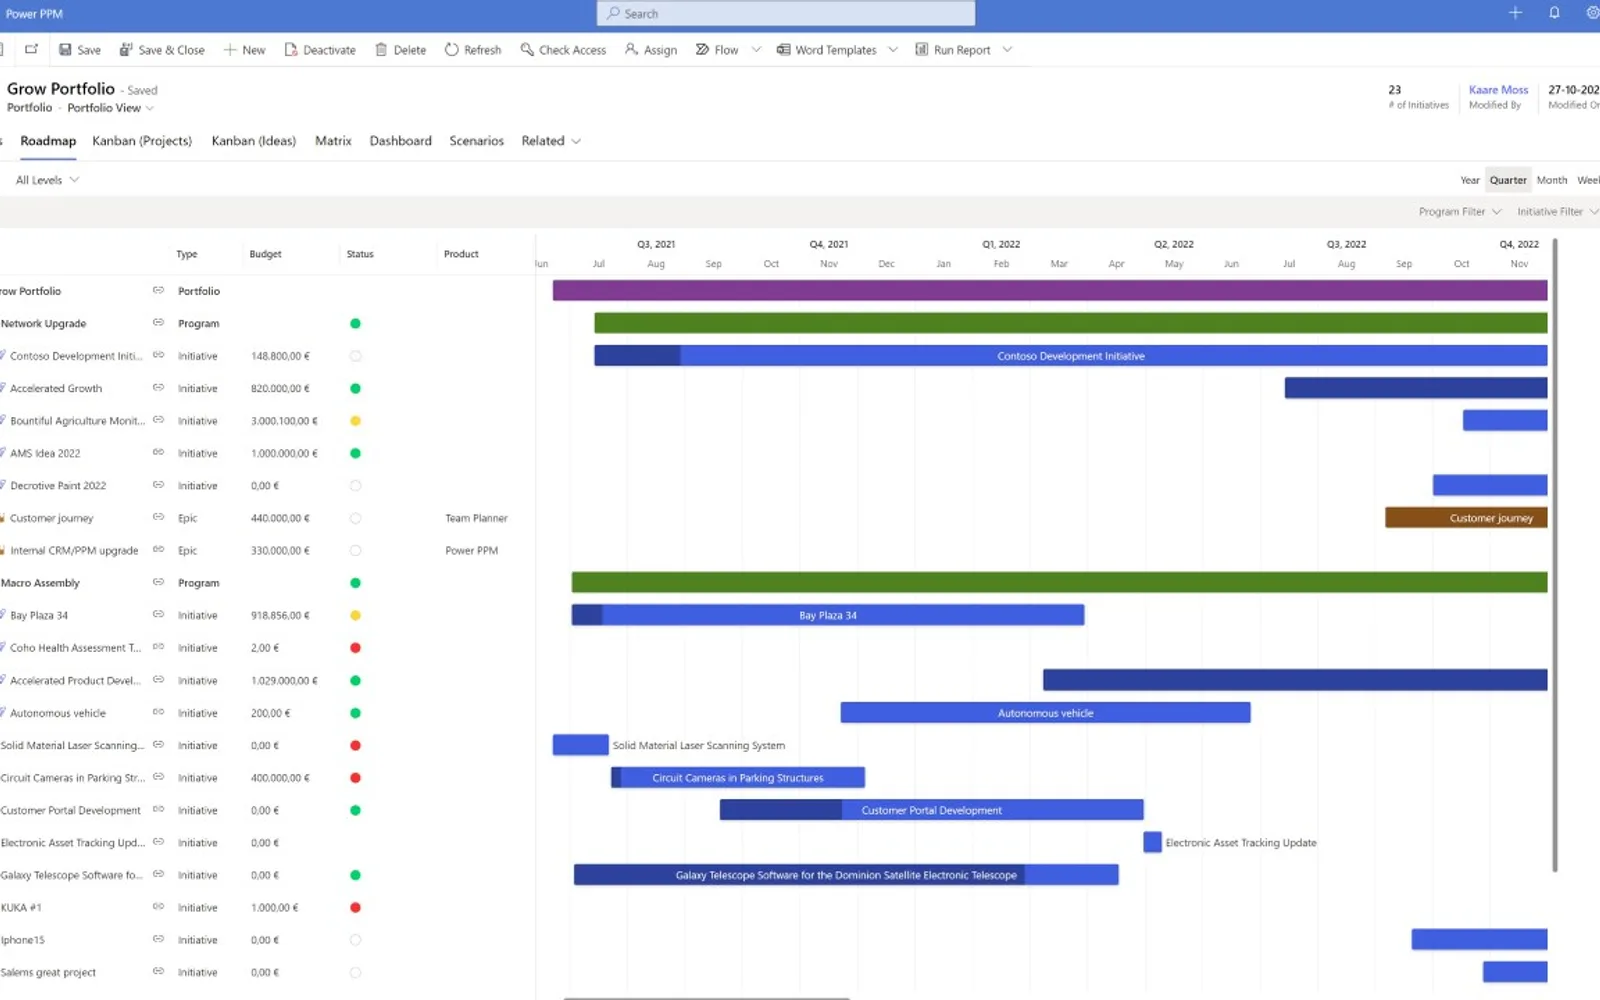Screen dimensions: 1600x1000
Task: Click the Save icon in toolbar
Action: tap(65, 50)
